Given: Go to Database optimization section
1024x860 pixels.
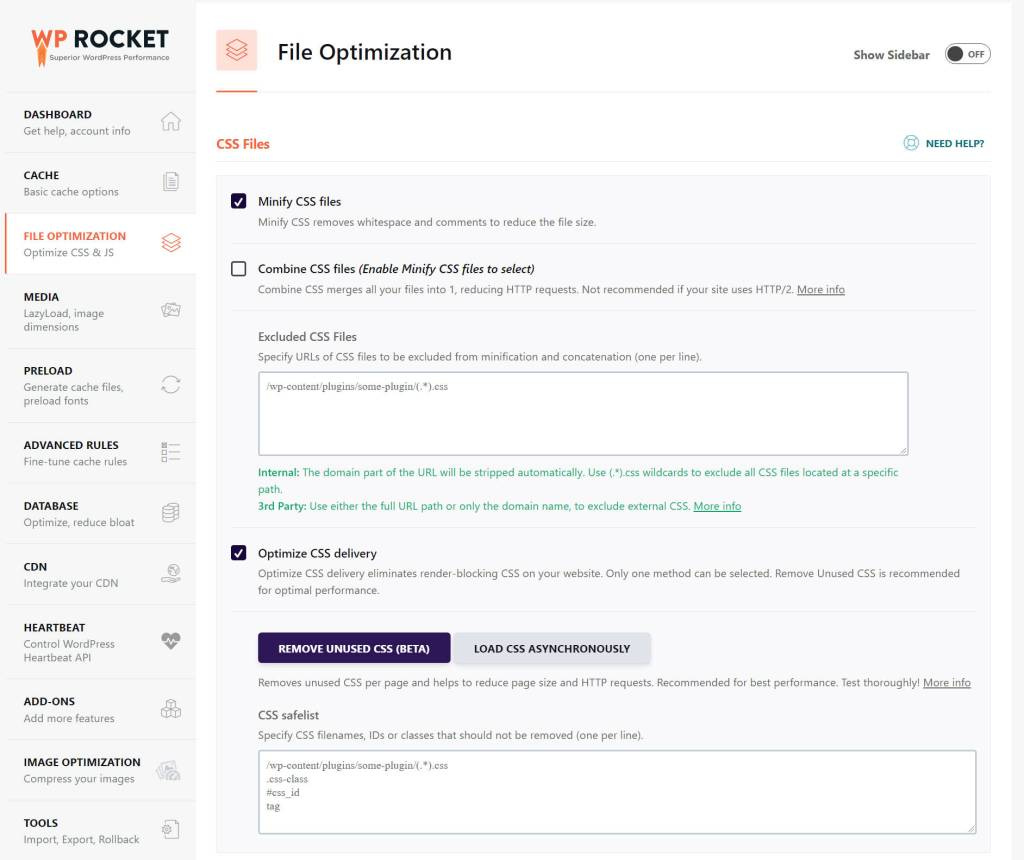Looking at the screenshot, I should click(101, 513).
